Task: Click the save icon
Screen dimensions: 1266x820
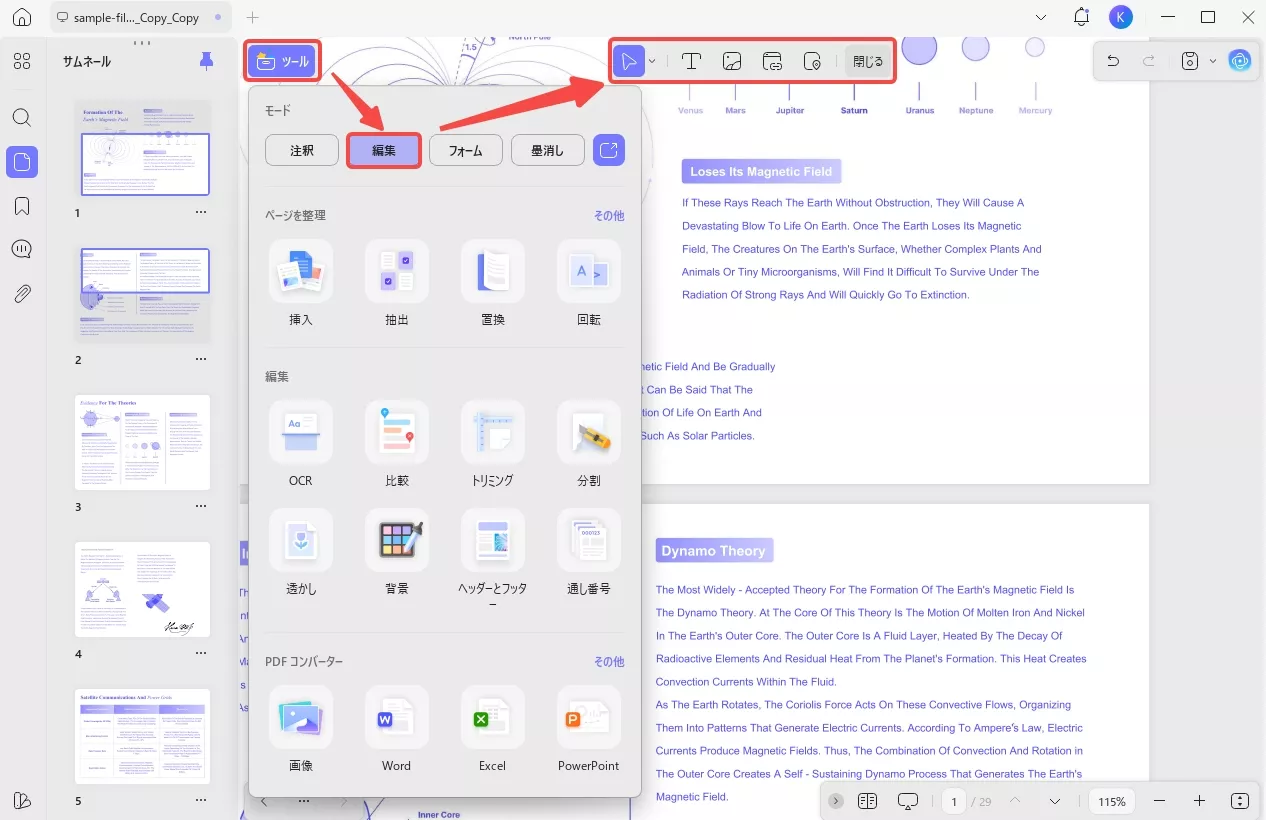Action: coord(1190,61)
